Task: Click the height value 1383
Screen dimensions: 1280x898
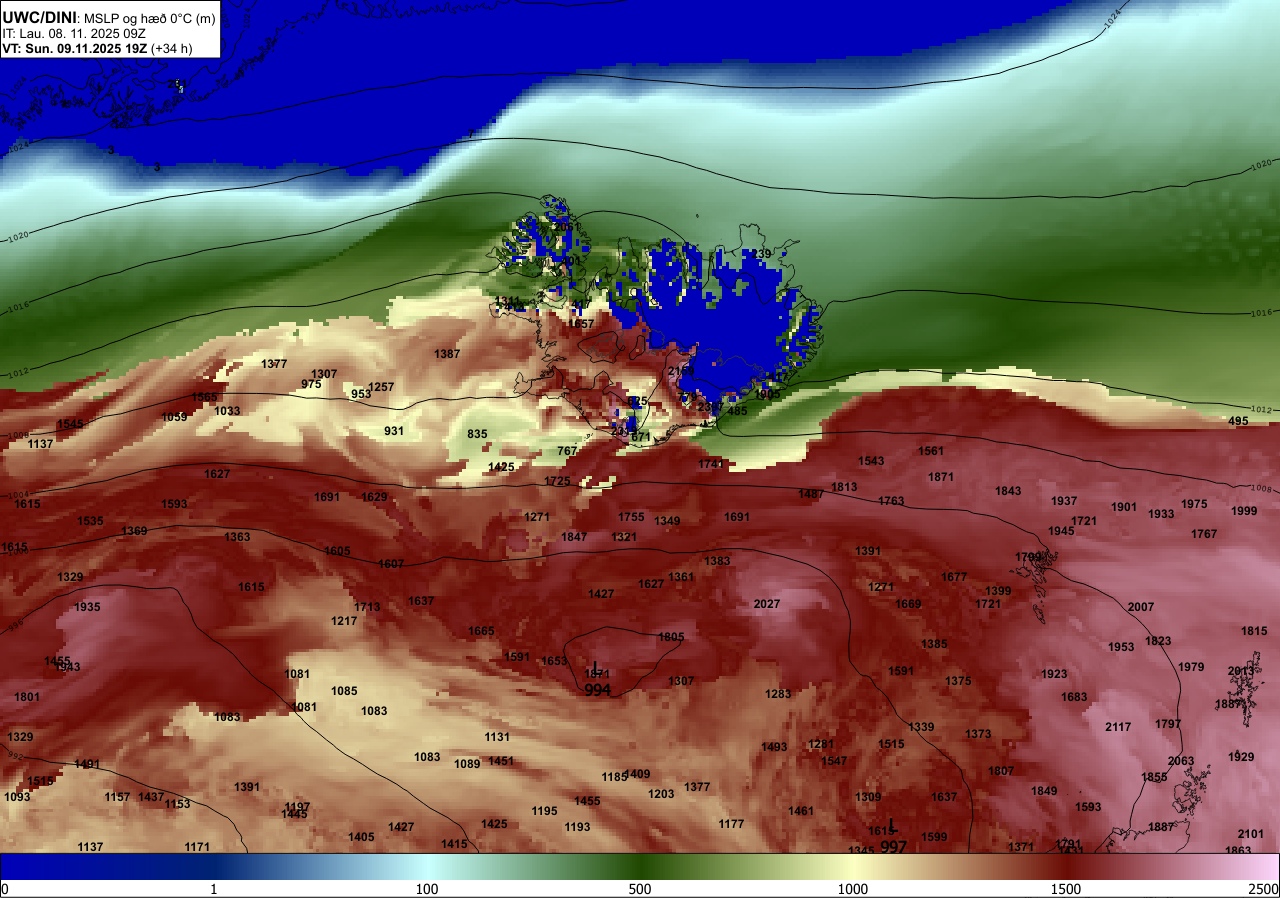Action: pos(717,561)
